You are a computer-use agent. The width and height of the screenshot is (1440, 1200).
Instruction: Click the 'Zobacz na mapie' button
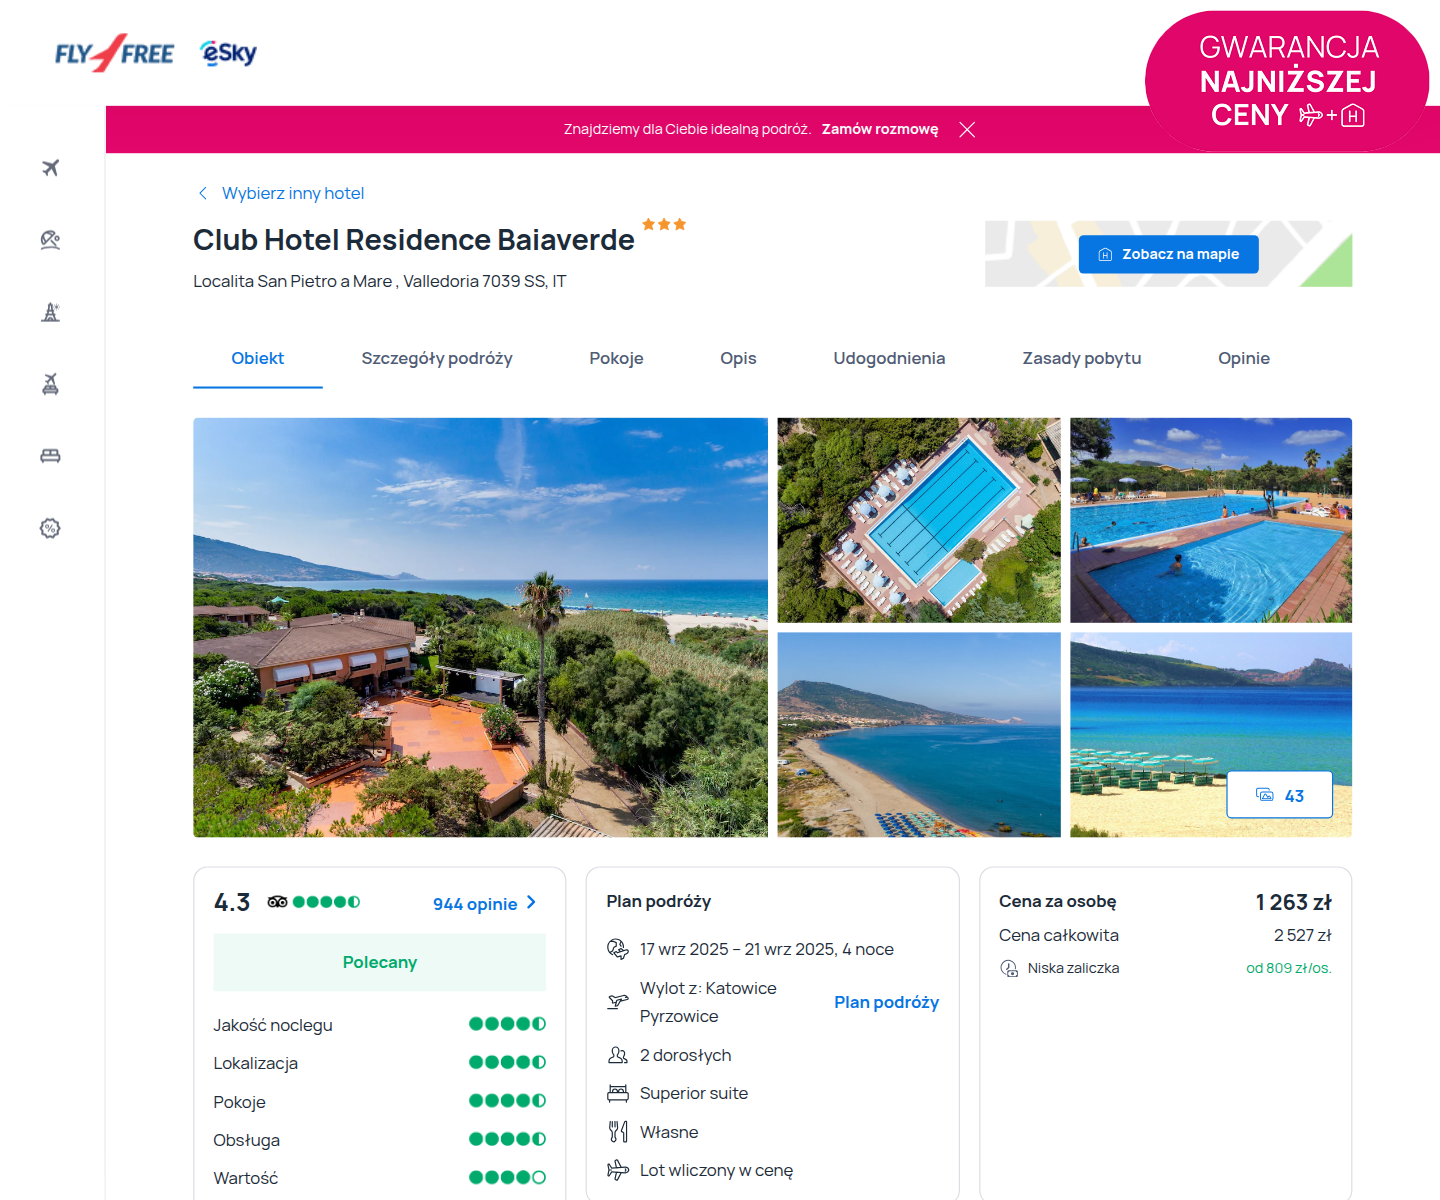(1168, 254)
